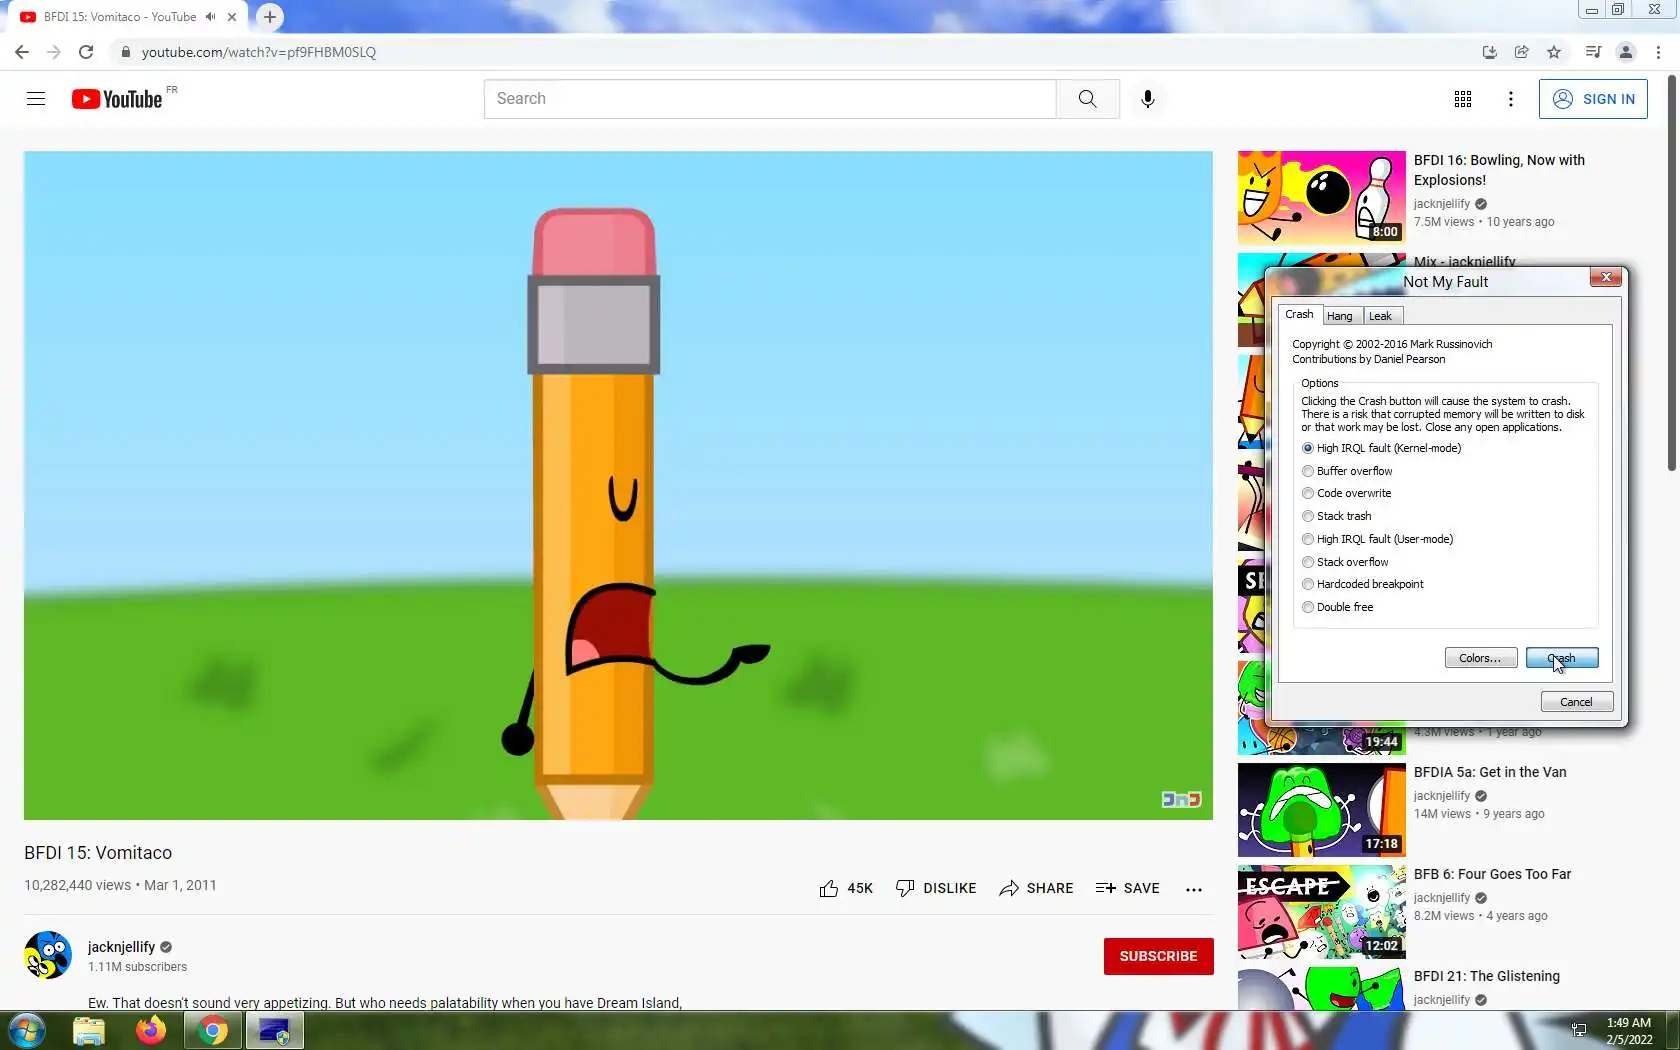The height and width of the screenshot is (1050, 1680).
Task: Reload the YouTube page
Action: (x=86, y=52)
